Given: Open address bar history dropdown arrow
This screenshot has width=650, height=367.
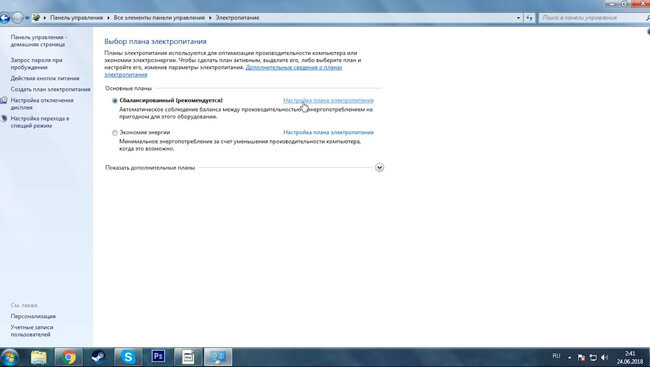Looking at the screenshot, I should (518, 18).
